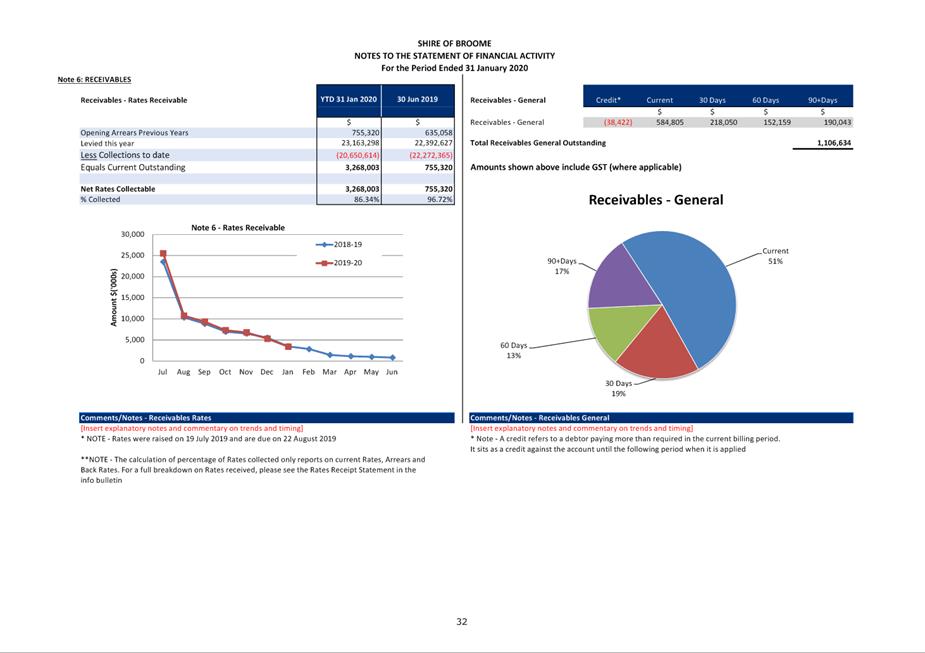Click the Note 6 - Rates Receivable chart title
The width and height of the screenshot is (925, 653).
[238, 228]
